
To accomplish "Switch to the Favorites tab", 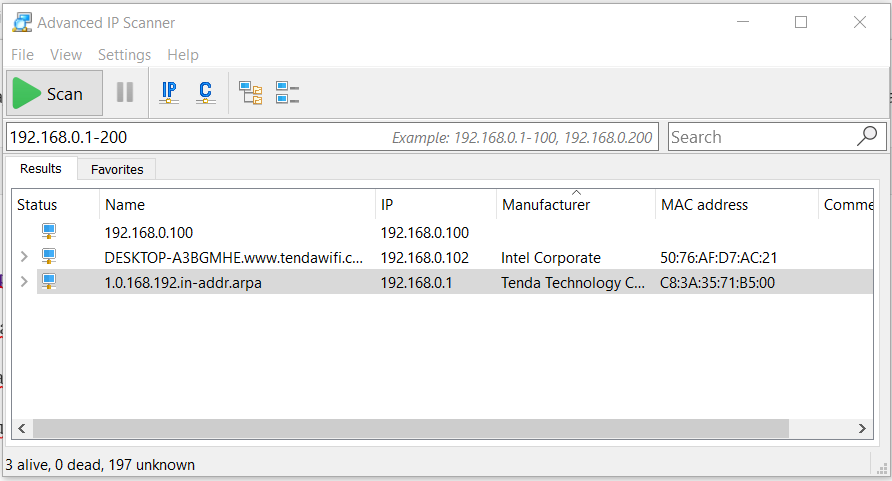I will (x=117, y=169).
